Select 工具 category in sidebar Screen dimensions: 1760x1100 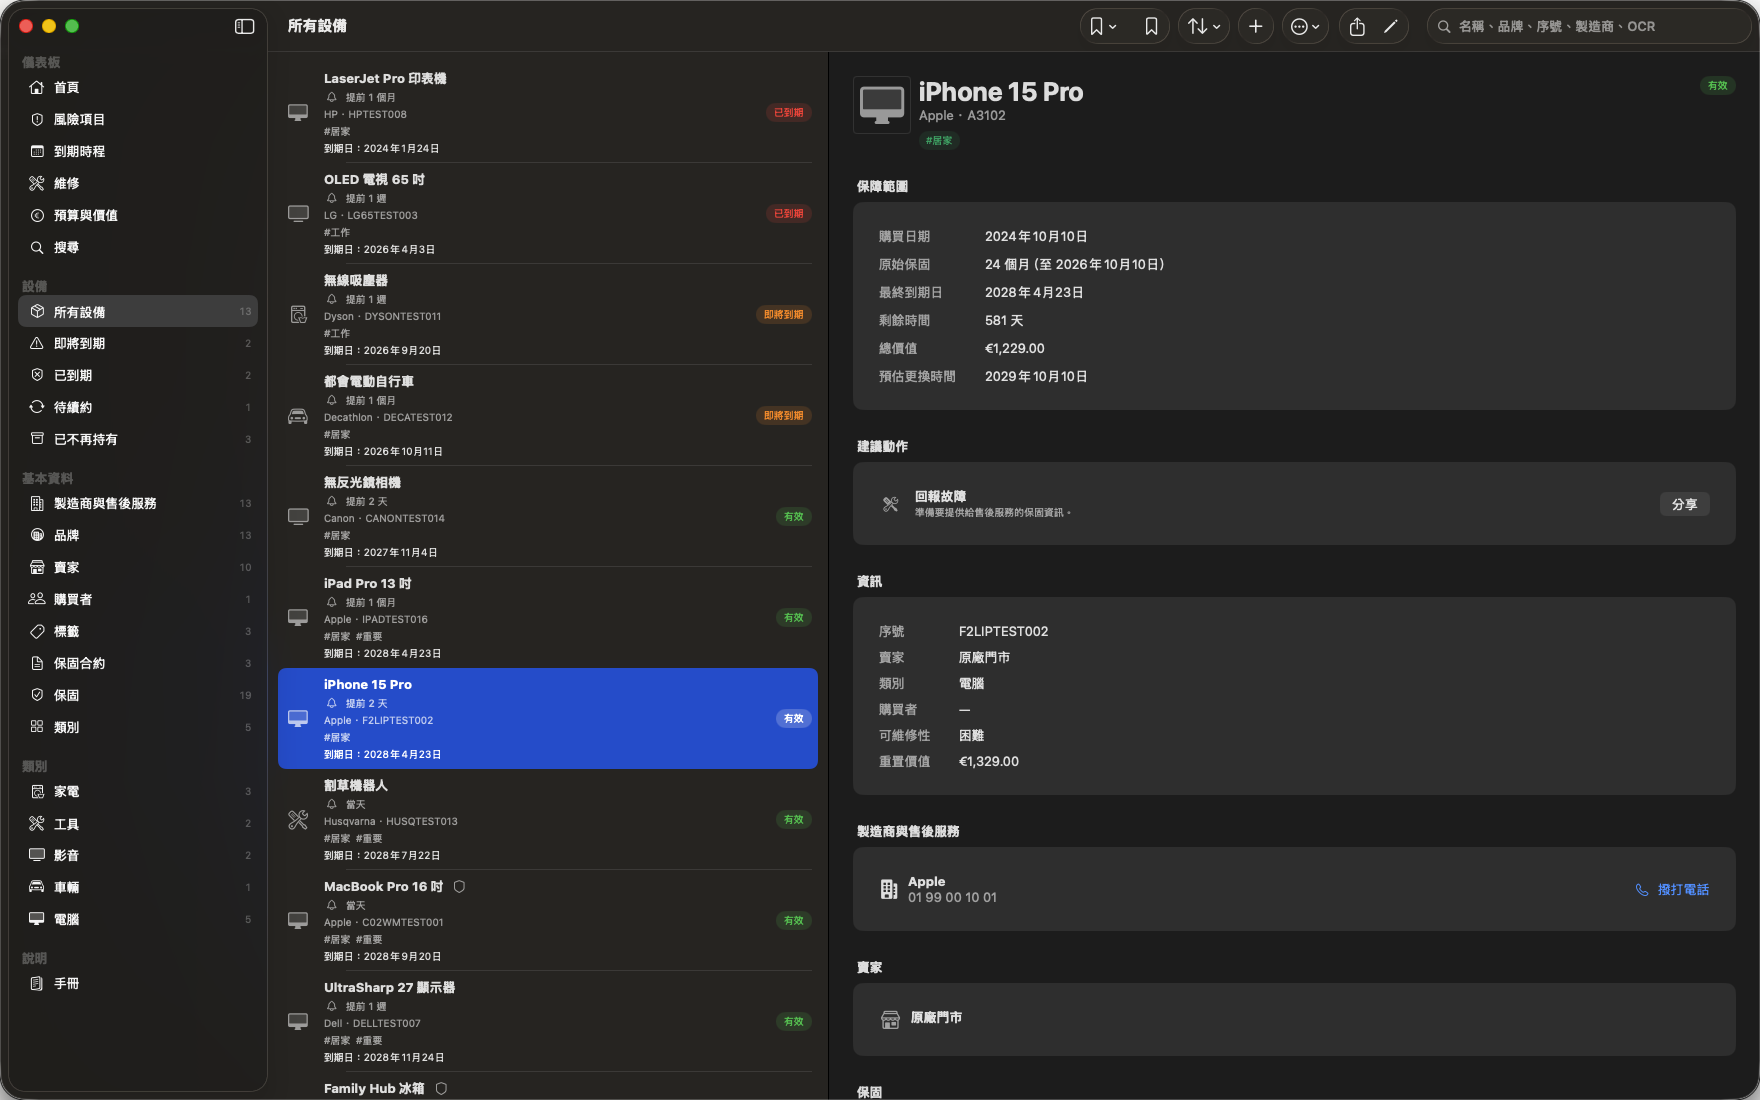click(138, 824)
